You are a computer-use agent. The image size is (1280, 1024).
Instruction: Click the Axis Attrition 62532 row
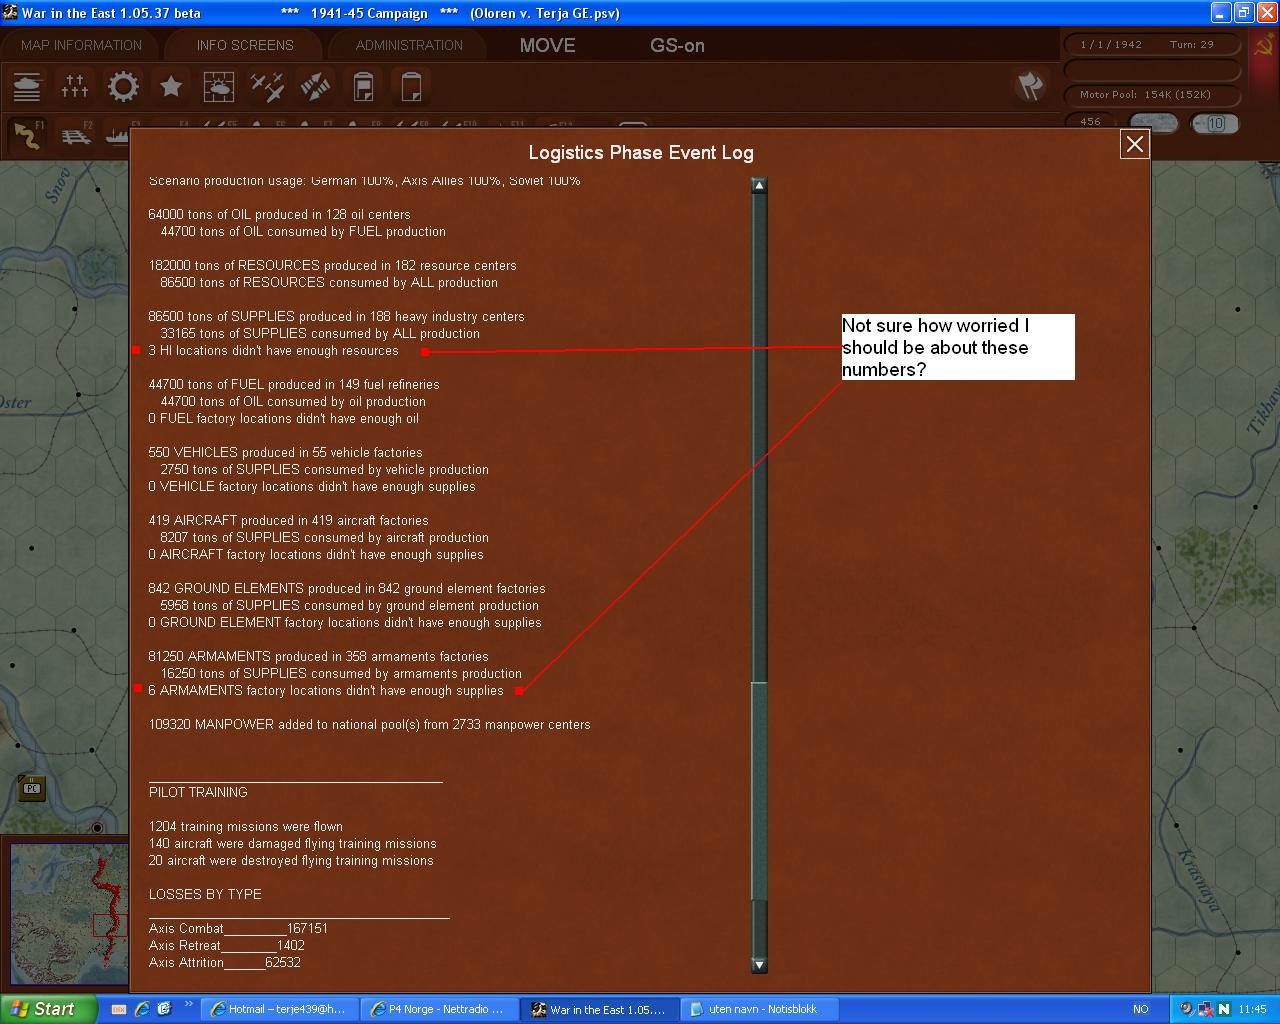click(x=225, y=963)
